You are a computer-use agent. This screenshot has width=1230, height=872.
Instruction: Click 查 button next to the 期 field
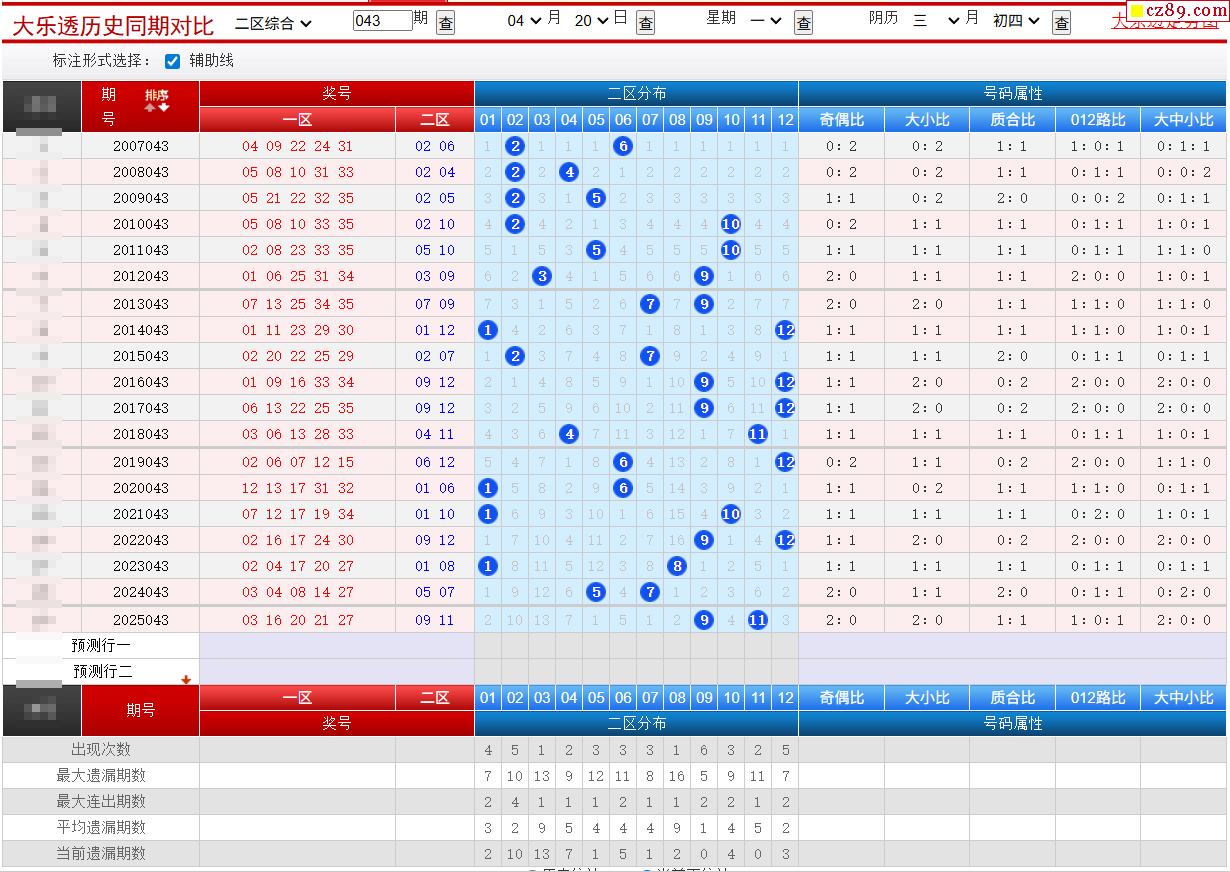coord(445,22)
